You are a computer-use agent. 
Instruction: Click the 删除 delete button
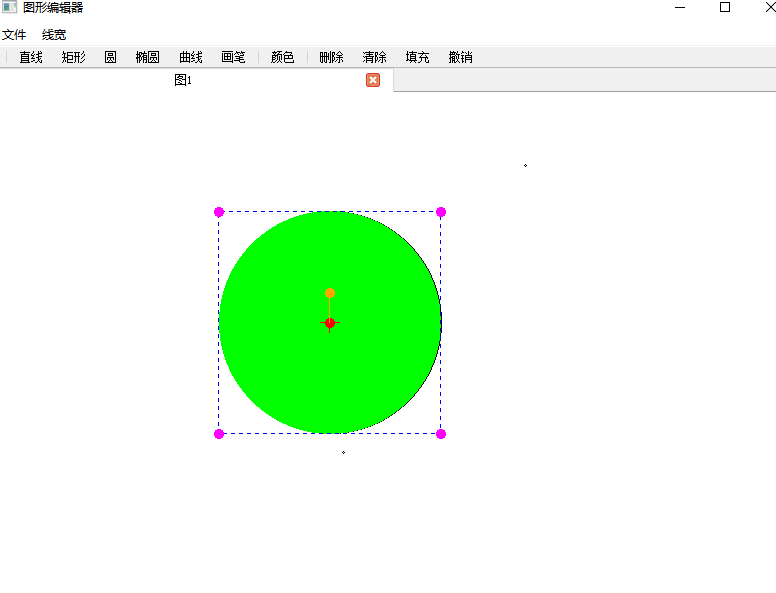point(331,57)
